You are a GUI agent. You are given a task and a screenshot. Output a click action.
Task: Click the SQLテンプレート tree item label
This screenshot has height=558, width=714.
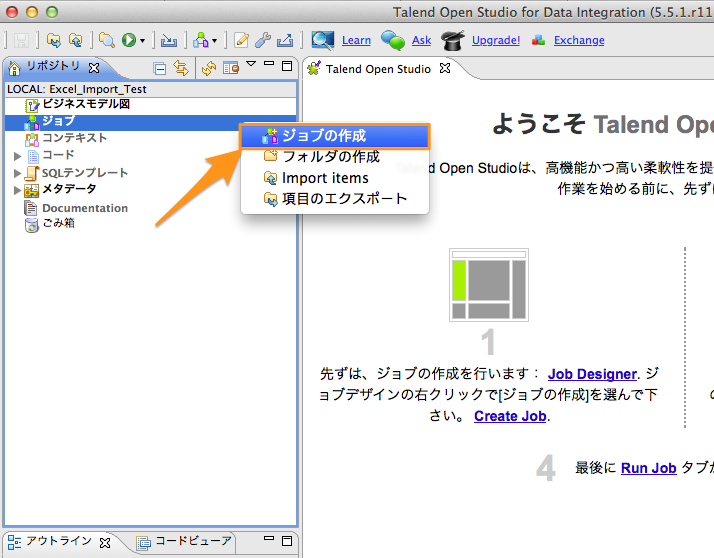coord(85,173)
